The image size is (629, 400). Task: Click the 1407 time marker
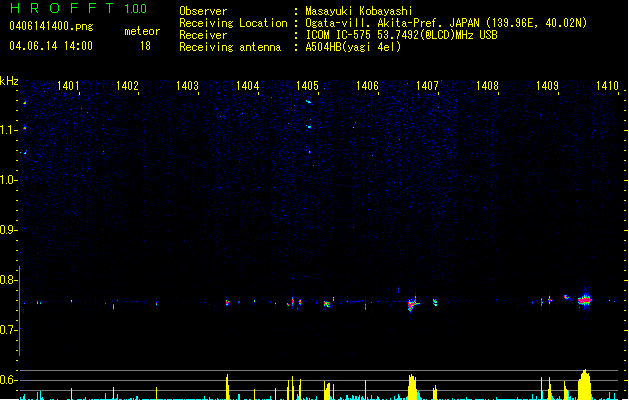tap(427, 86)
